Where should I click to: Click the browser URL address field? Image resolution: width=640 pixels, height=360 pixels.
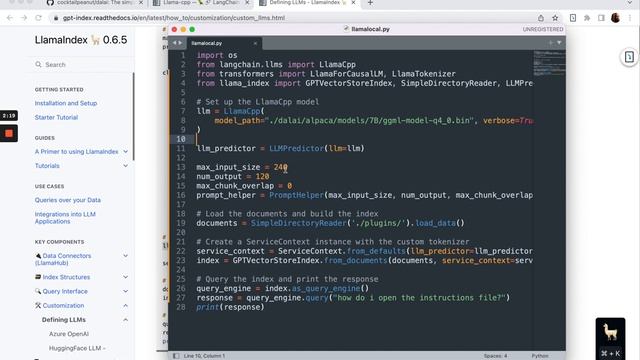click(x=294, y=18)
